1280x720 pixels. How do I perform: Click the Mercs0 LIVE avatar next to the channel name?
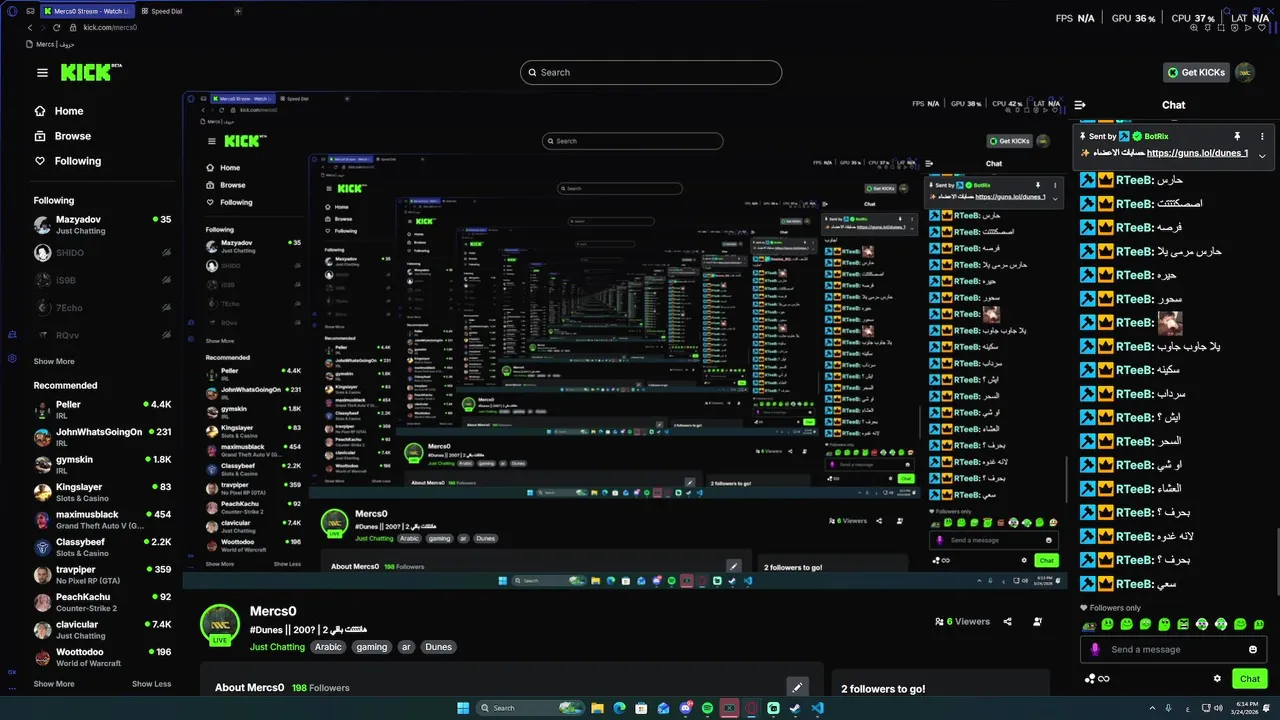click(x=220, y=625)
